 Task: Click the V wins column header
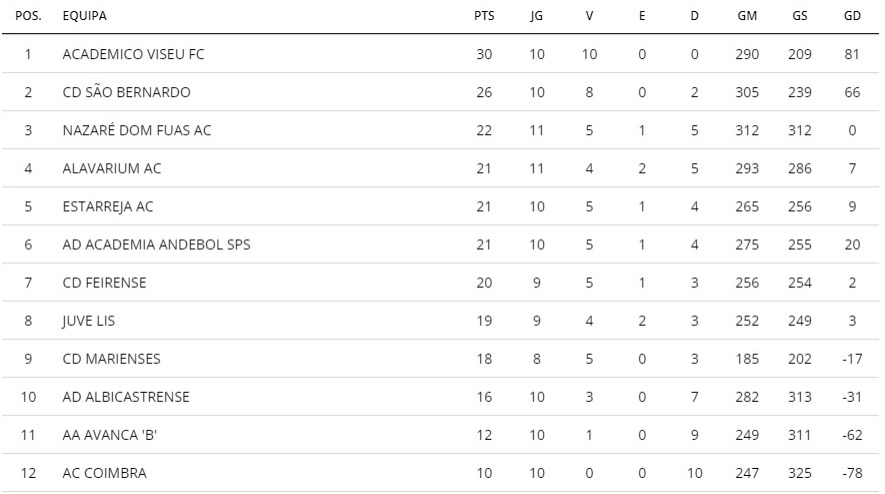click(x=589, y=16)
